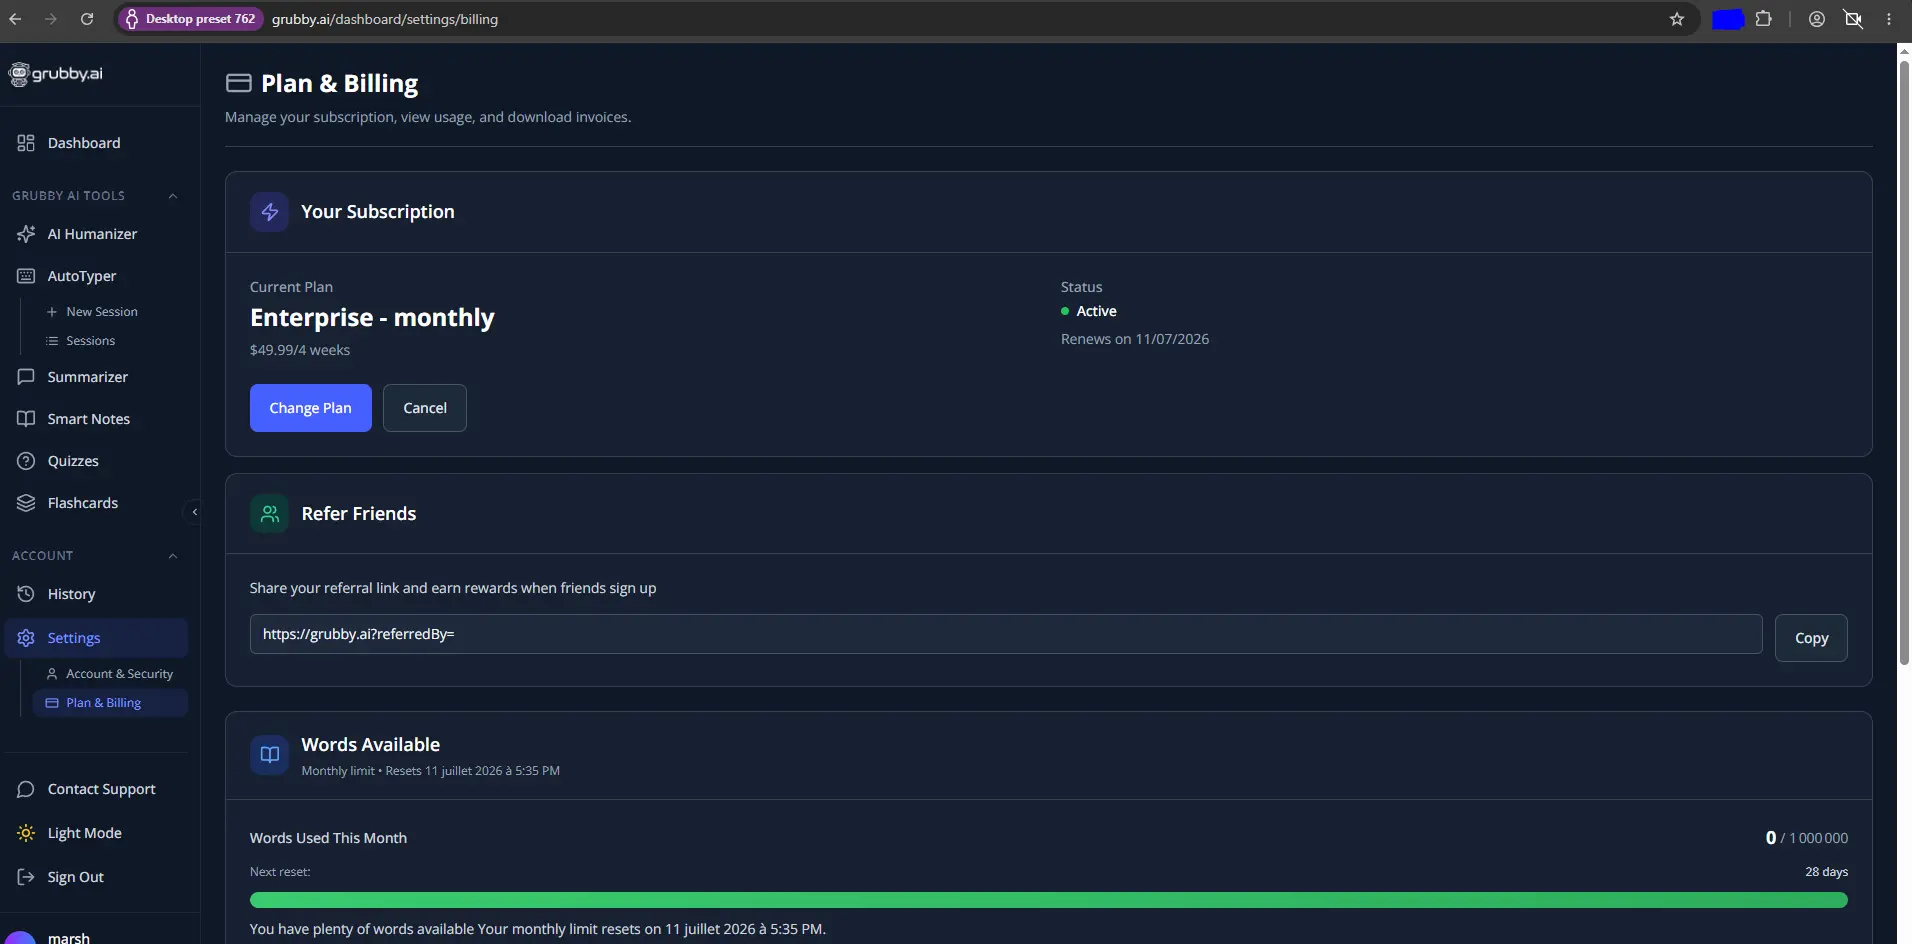Start a New Session under AutoTyper
Viewport: 1912px width, 944px height.
click(x=92, y=312)
